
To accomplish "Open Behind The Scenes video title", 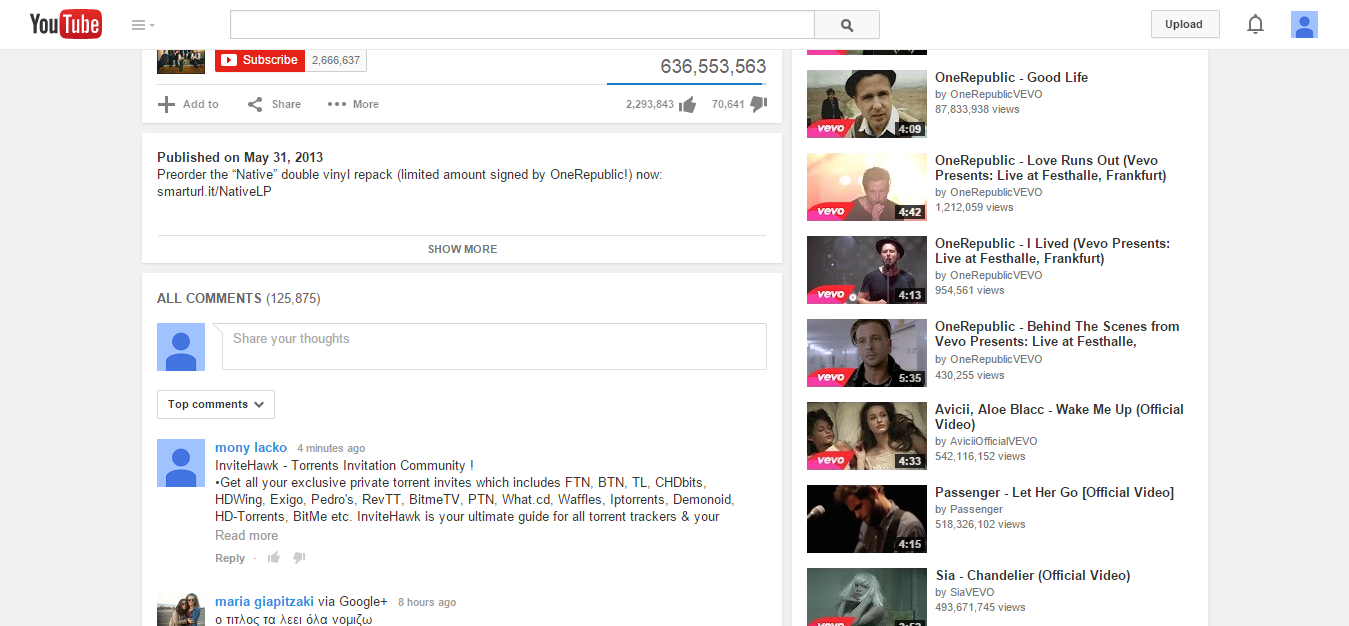I will pos(1057,334).
